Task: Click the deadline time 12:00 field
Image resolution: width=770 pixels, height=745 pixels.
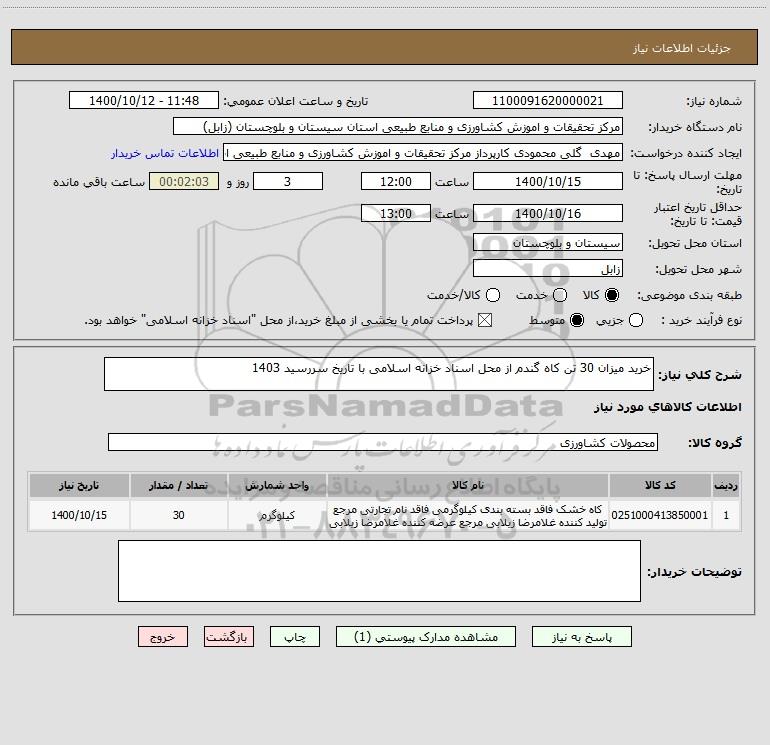Action: [396, 181]
